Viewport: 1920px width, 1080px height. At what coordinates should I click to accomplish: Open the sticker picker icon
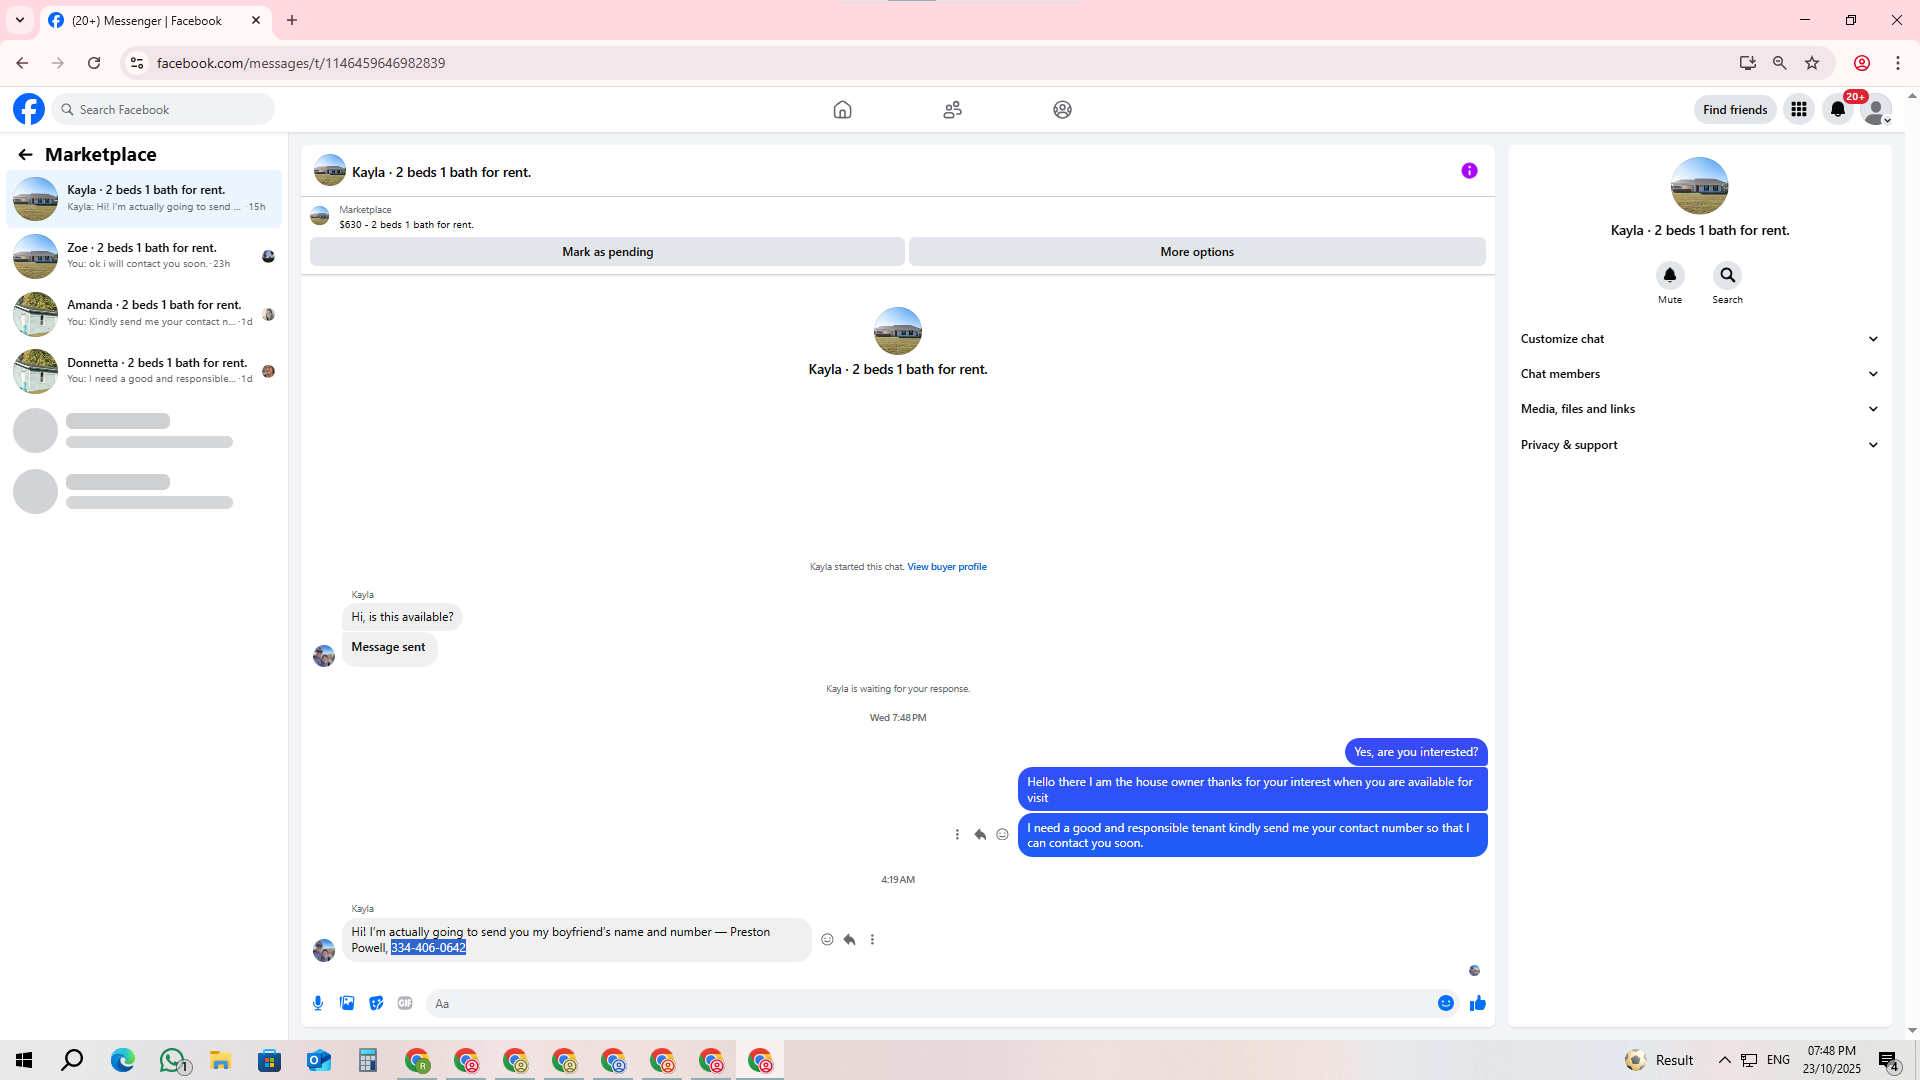(376, 1003)
